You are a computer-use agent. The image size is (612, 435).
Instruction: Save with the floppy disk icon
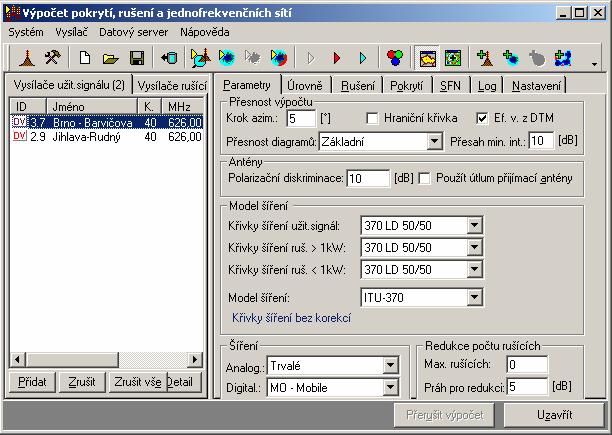click(137, 58)
